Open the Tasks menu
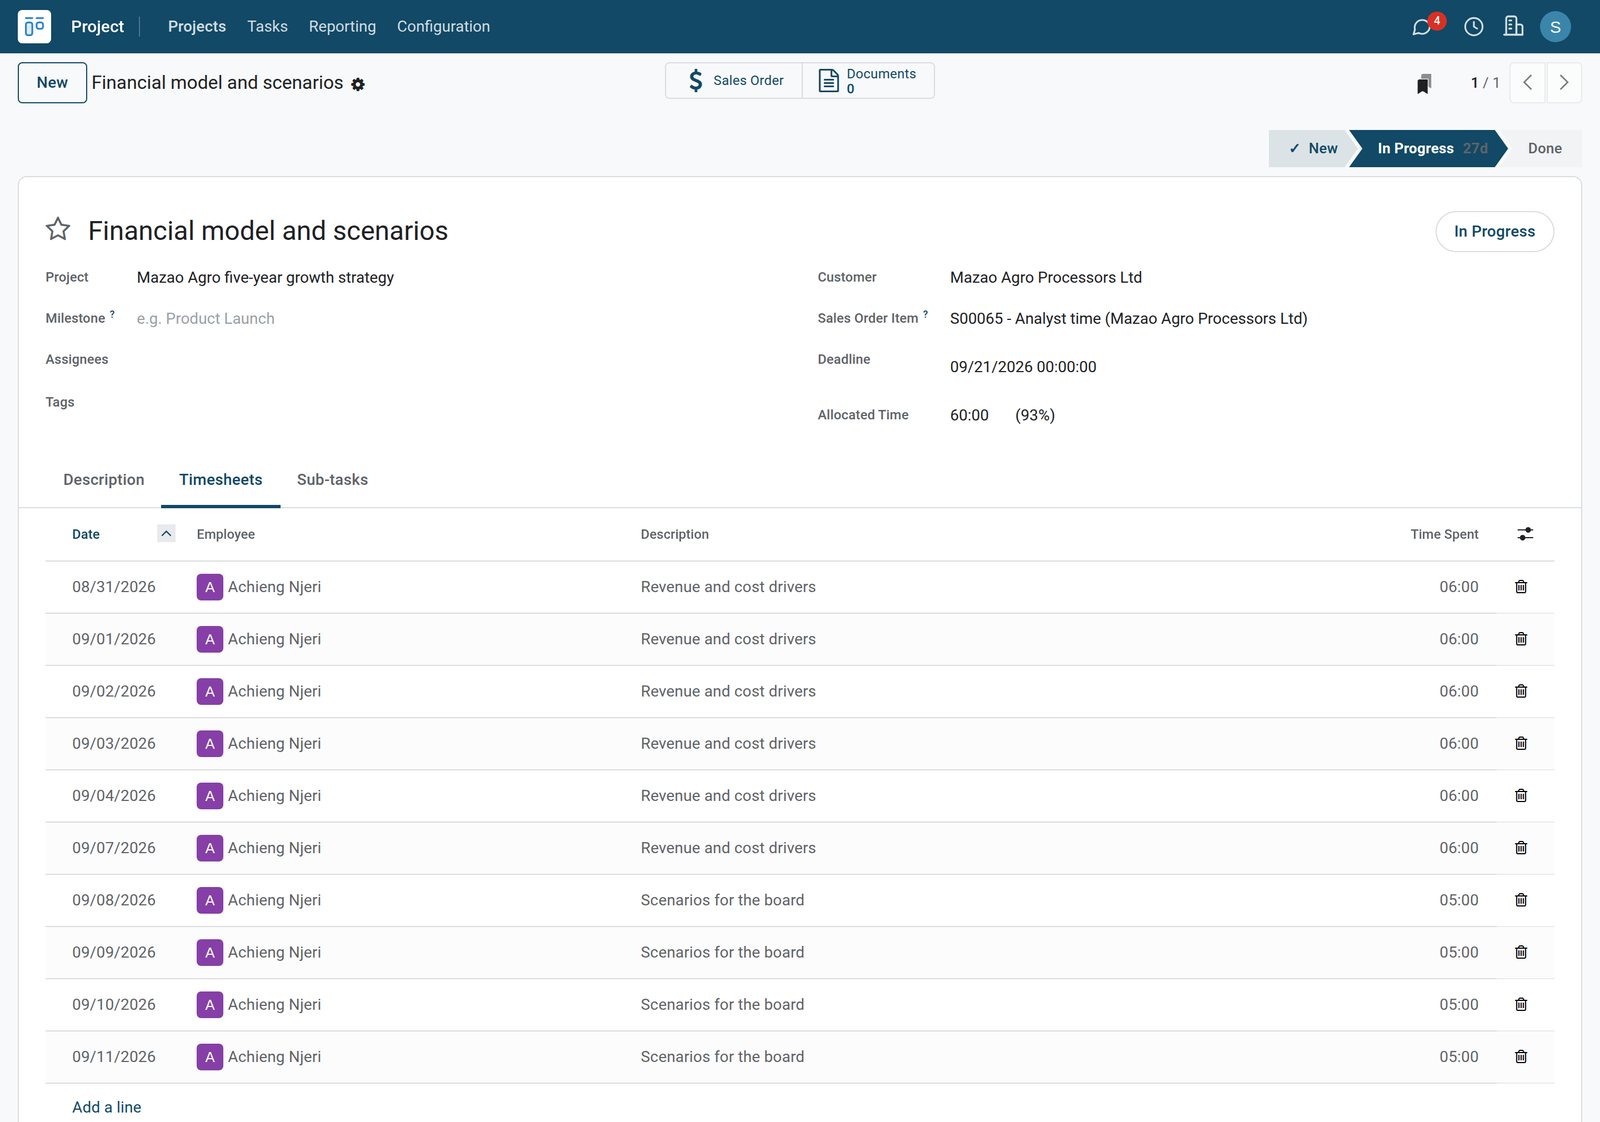Image resolution: width=1600 pixels, height=1122 pixels. click(x=267, y=27)
